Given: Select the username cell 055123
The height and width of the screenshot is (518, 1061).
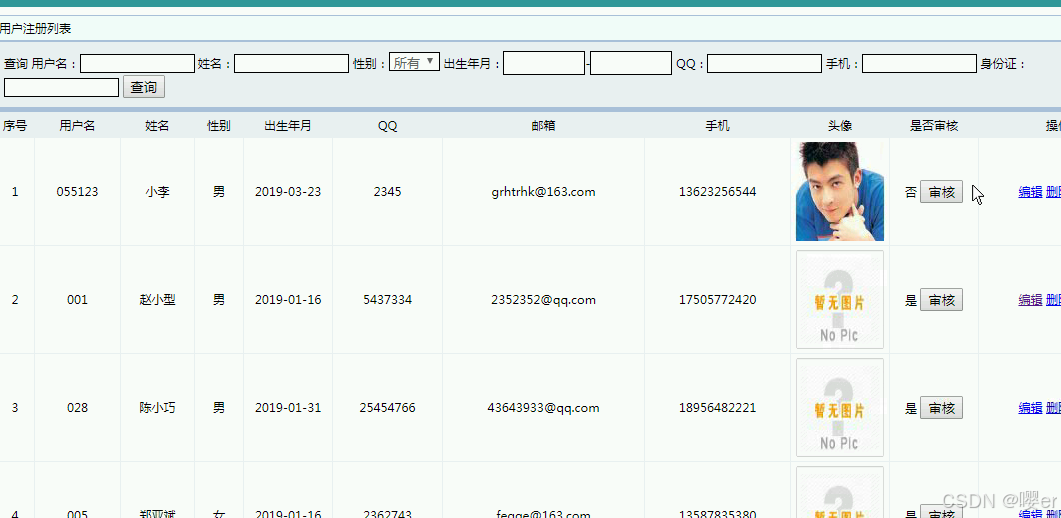Looking at the screenshot, I should pos(77,192).
